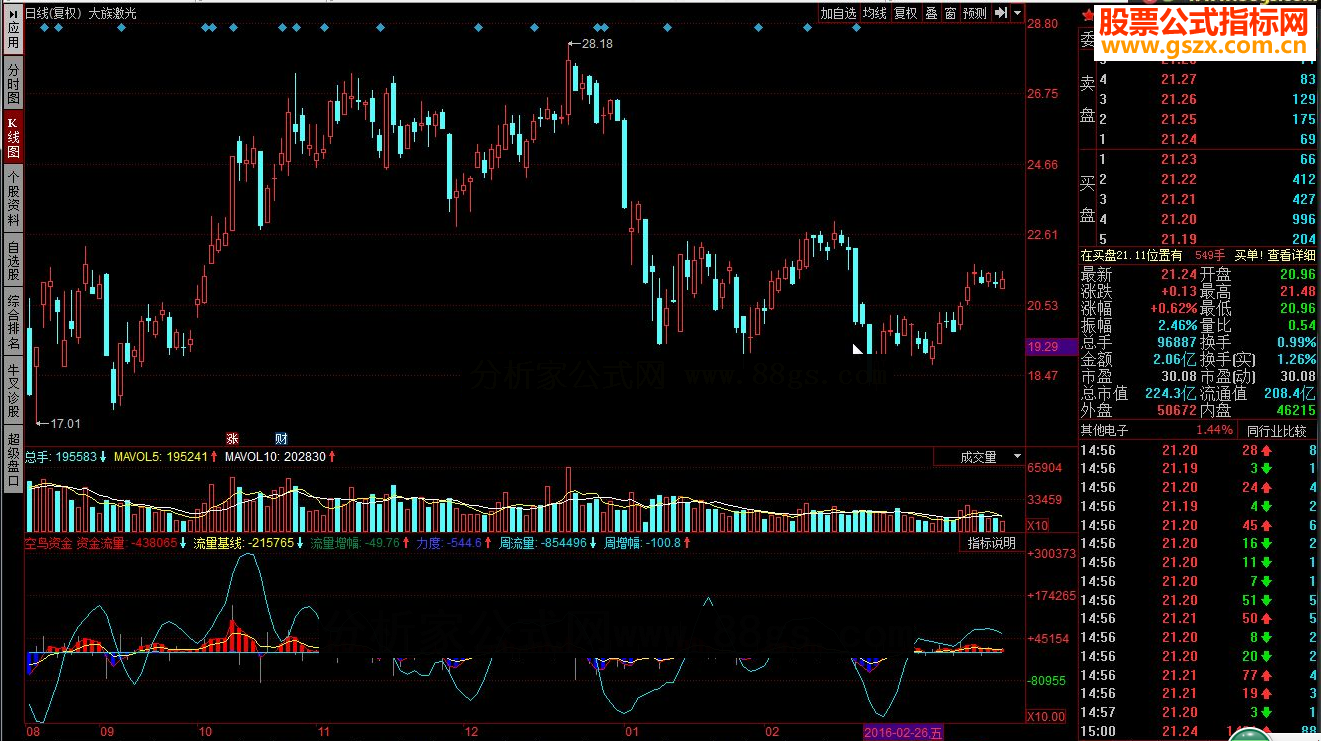Open the 牛叉诊股 sidebar tab
Image resolution: width=1321 pixels, height=741 pixels.
[13, 389]
